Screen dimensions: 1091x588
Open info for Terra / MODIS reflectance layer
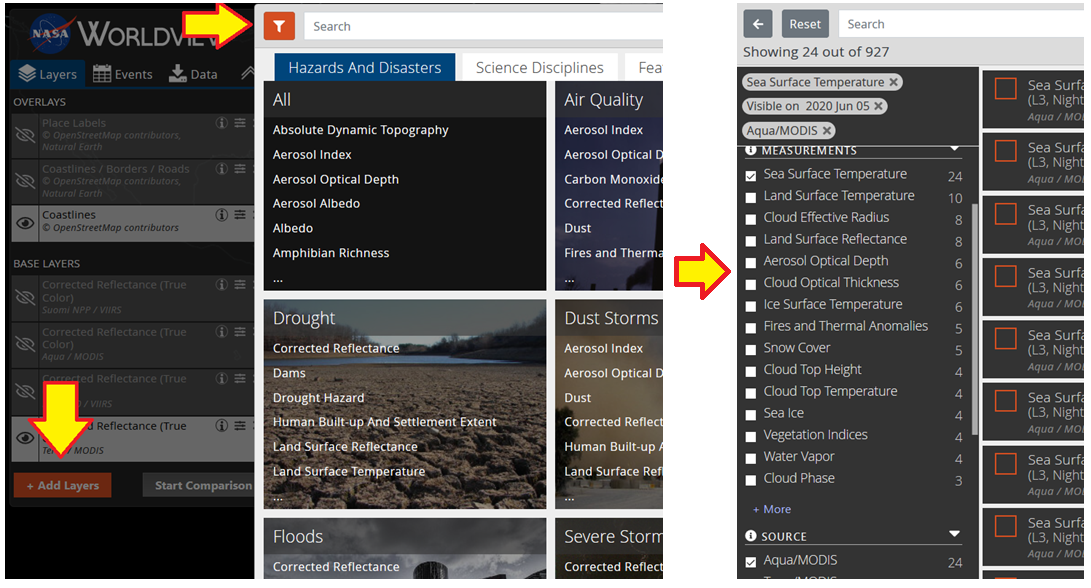point(221,426)
